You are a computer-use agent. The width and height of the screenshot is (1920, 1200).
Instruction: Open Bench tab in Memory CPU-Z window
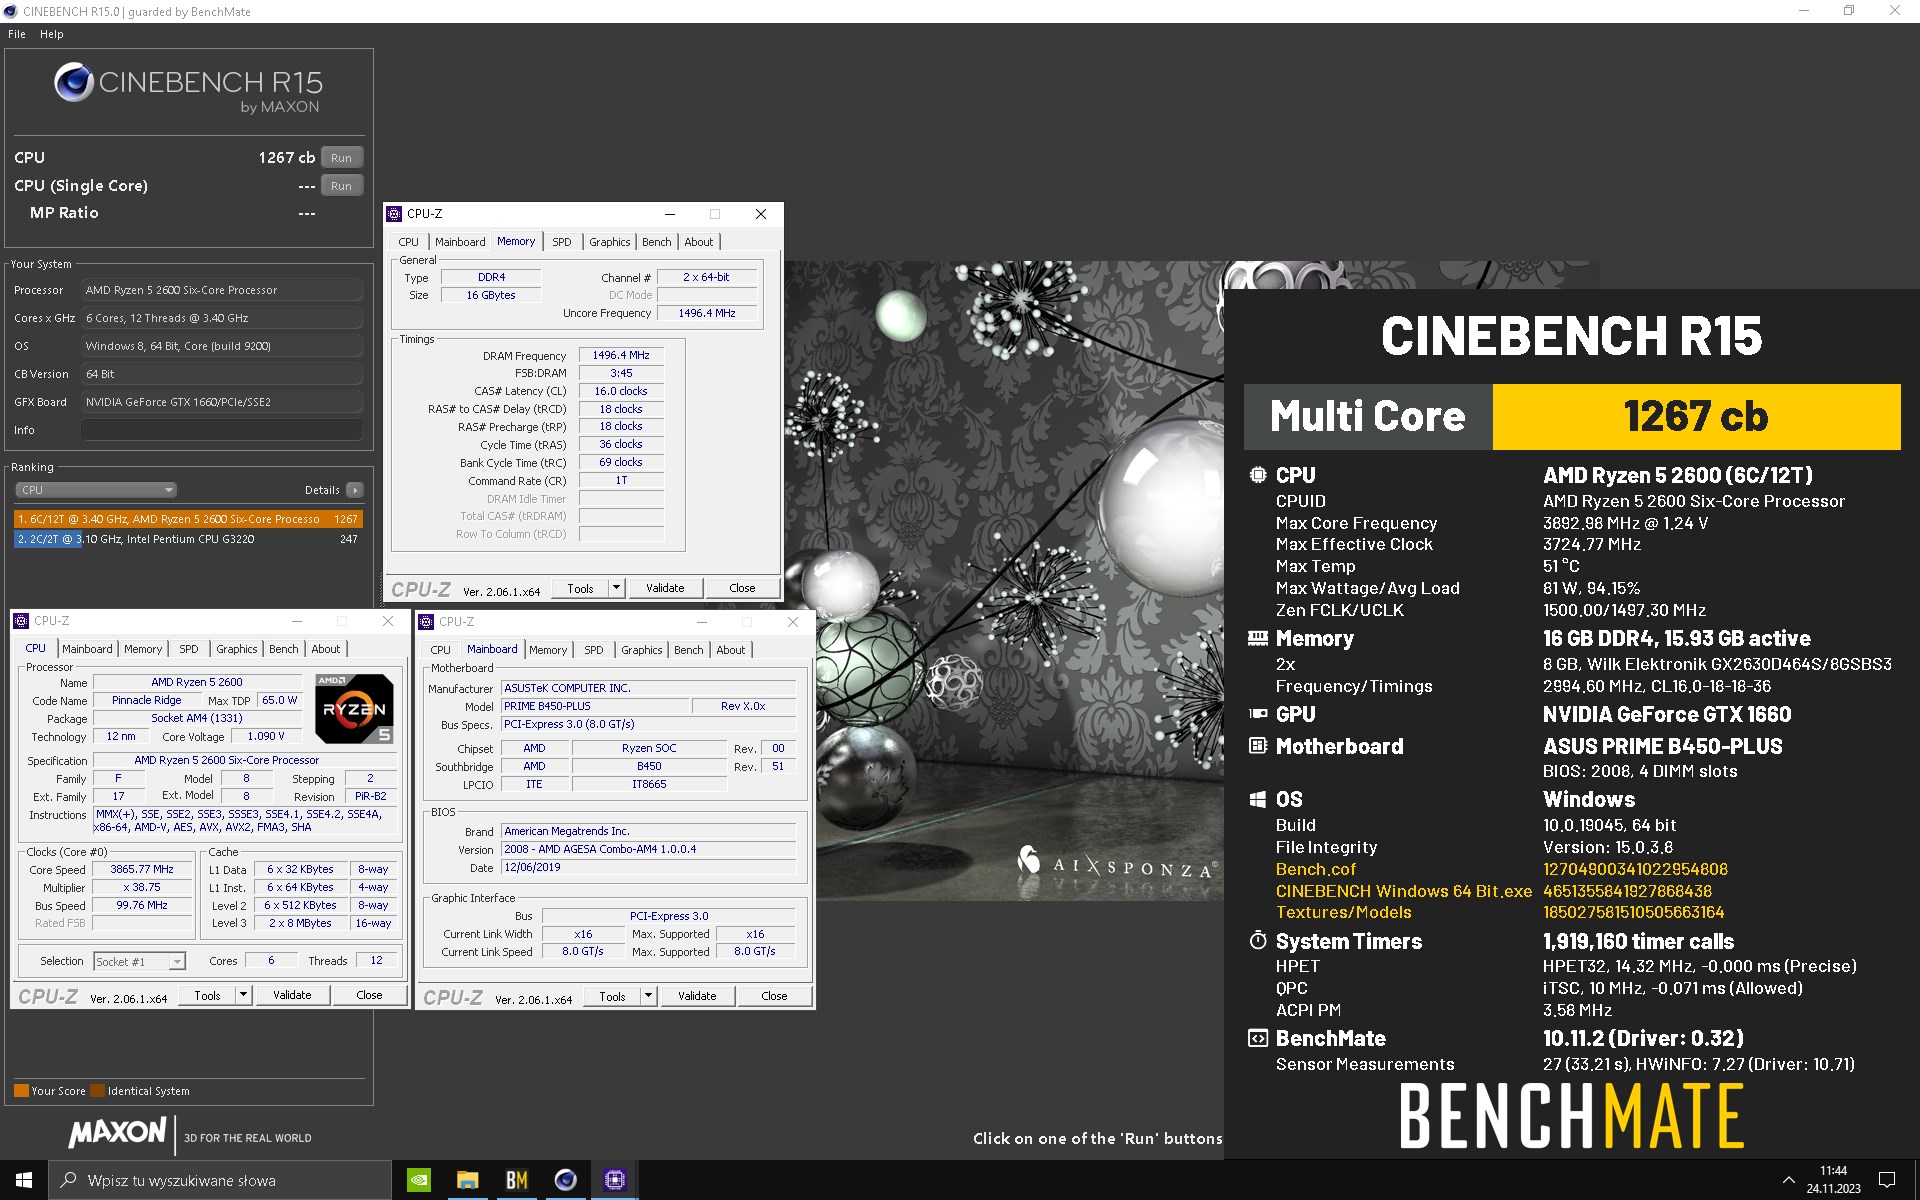click(657, 242)
